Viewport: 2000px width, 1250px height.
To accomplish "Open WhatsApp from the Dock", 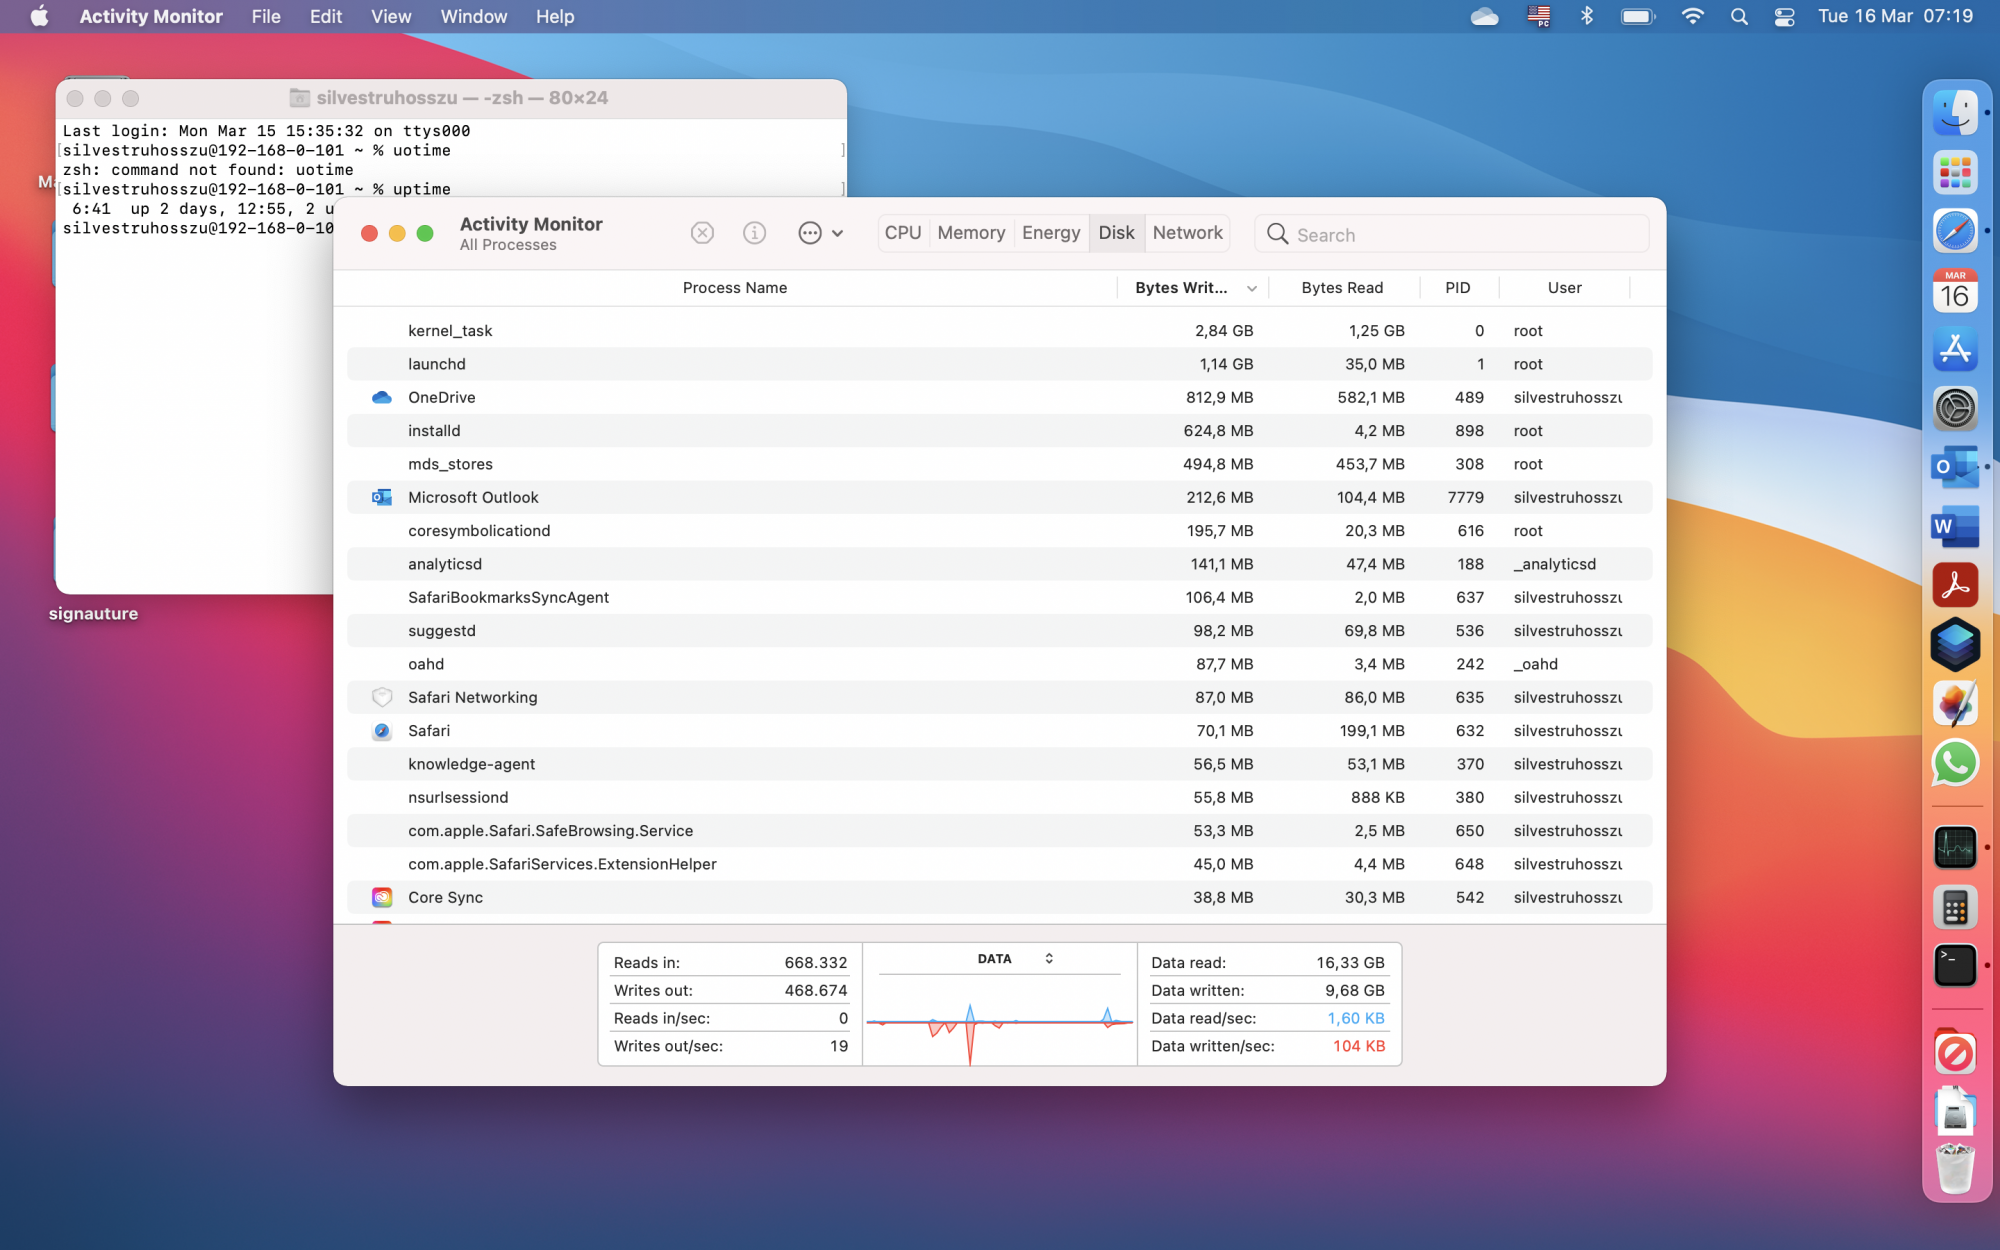I will (x=1954, y=763).
